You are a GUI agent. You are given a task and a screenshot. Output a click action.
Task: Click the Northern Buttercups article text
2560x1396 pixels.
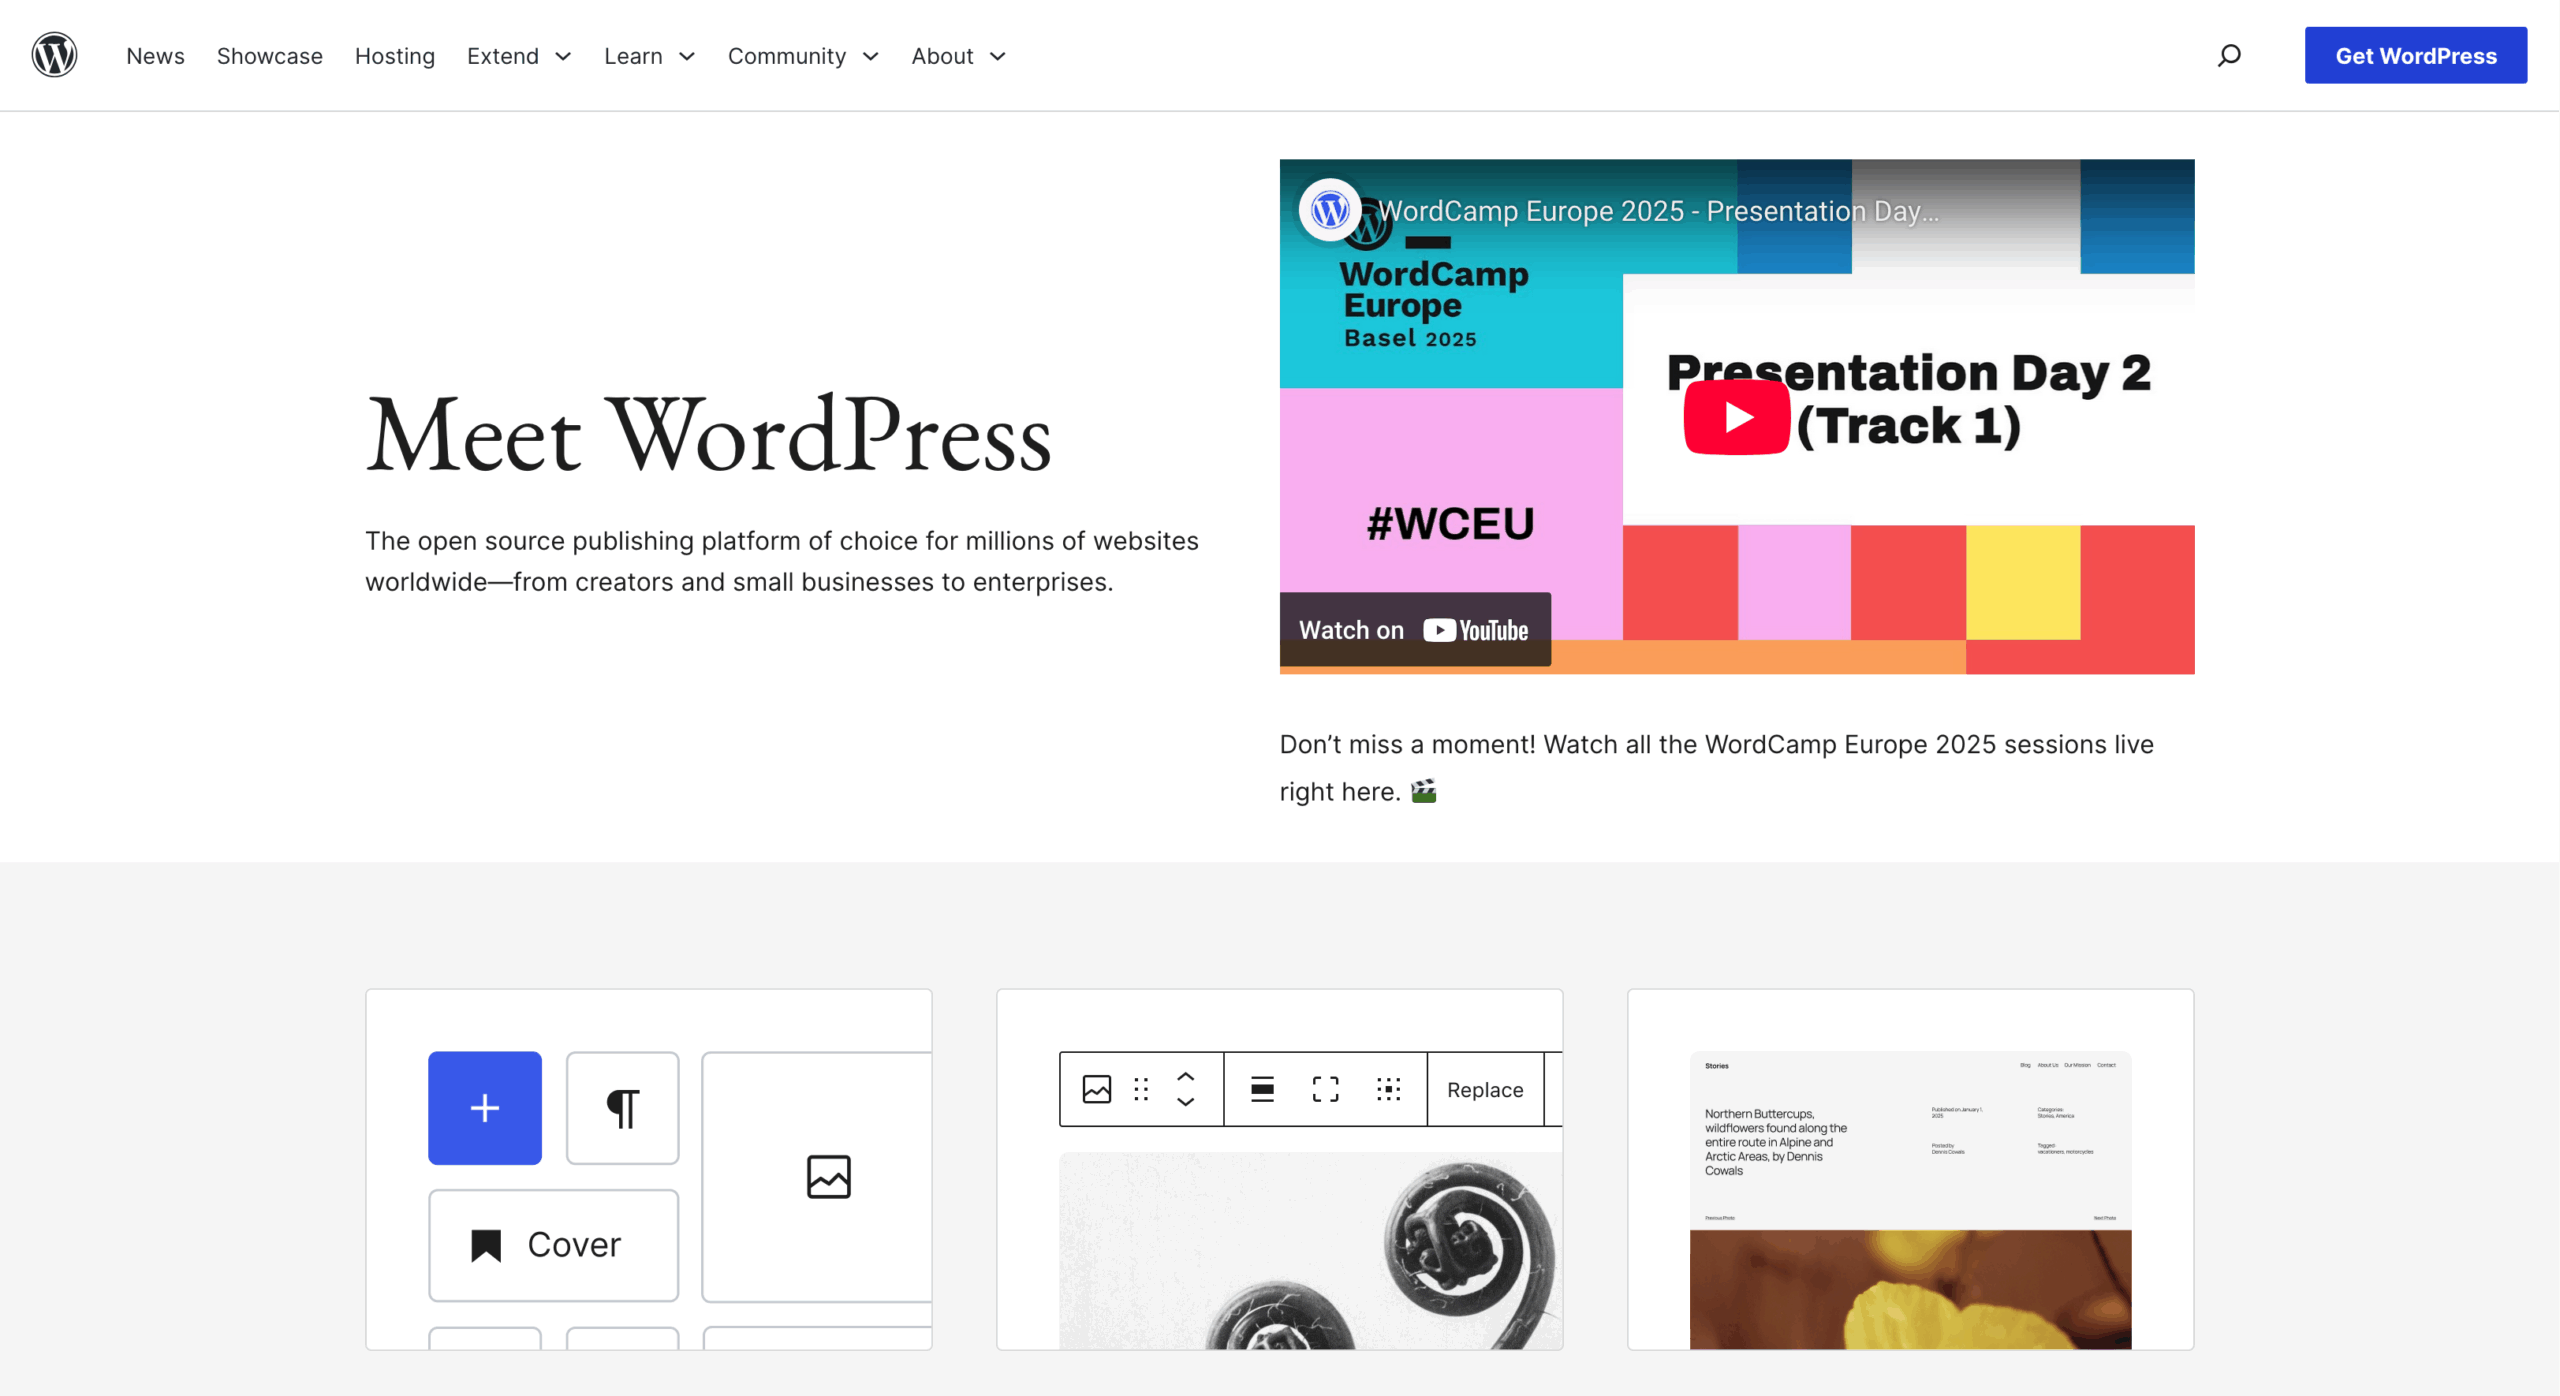pos(1775,1142)
